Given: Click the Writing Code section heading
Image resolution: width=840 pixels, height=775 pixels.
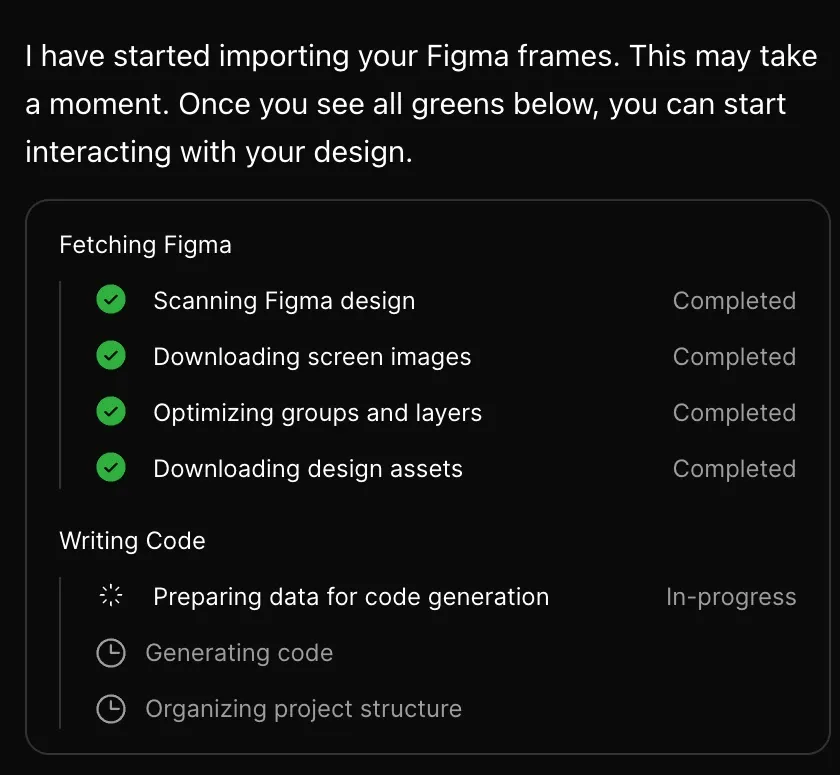Looking at the screenshot, I should pos(132,540).
